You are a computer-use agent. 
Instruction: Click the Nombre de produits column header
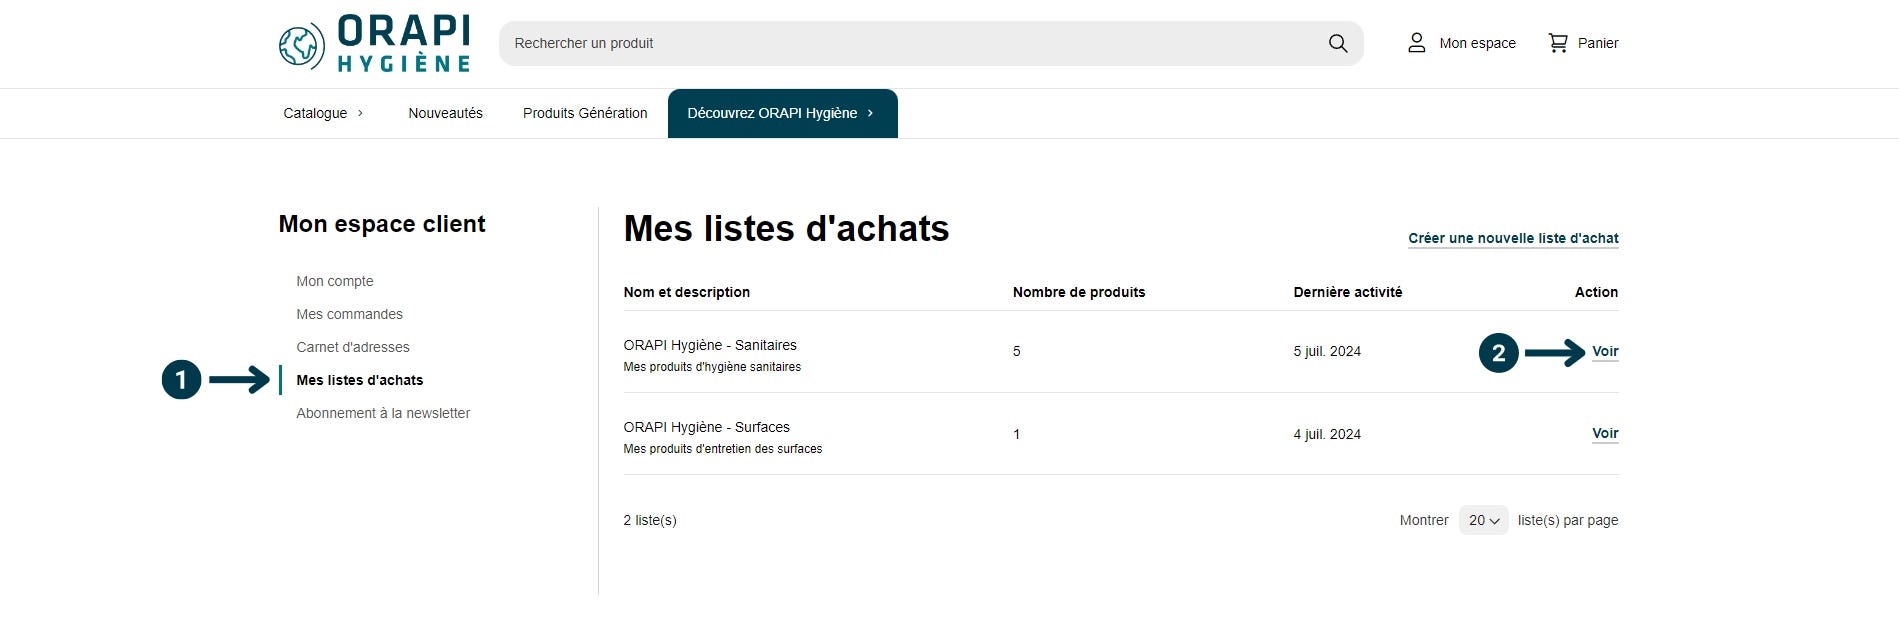click(1079, 292)
